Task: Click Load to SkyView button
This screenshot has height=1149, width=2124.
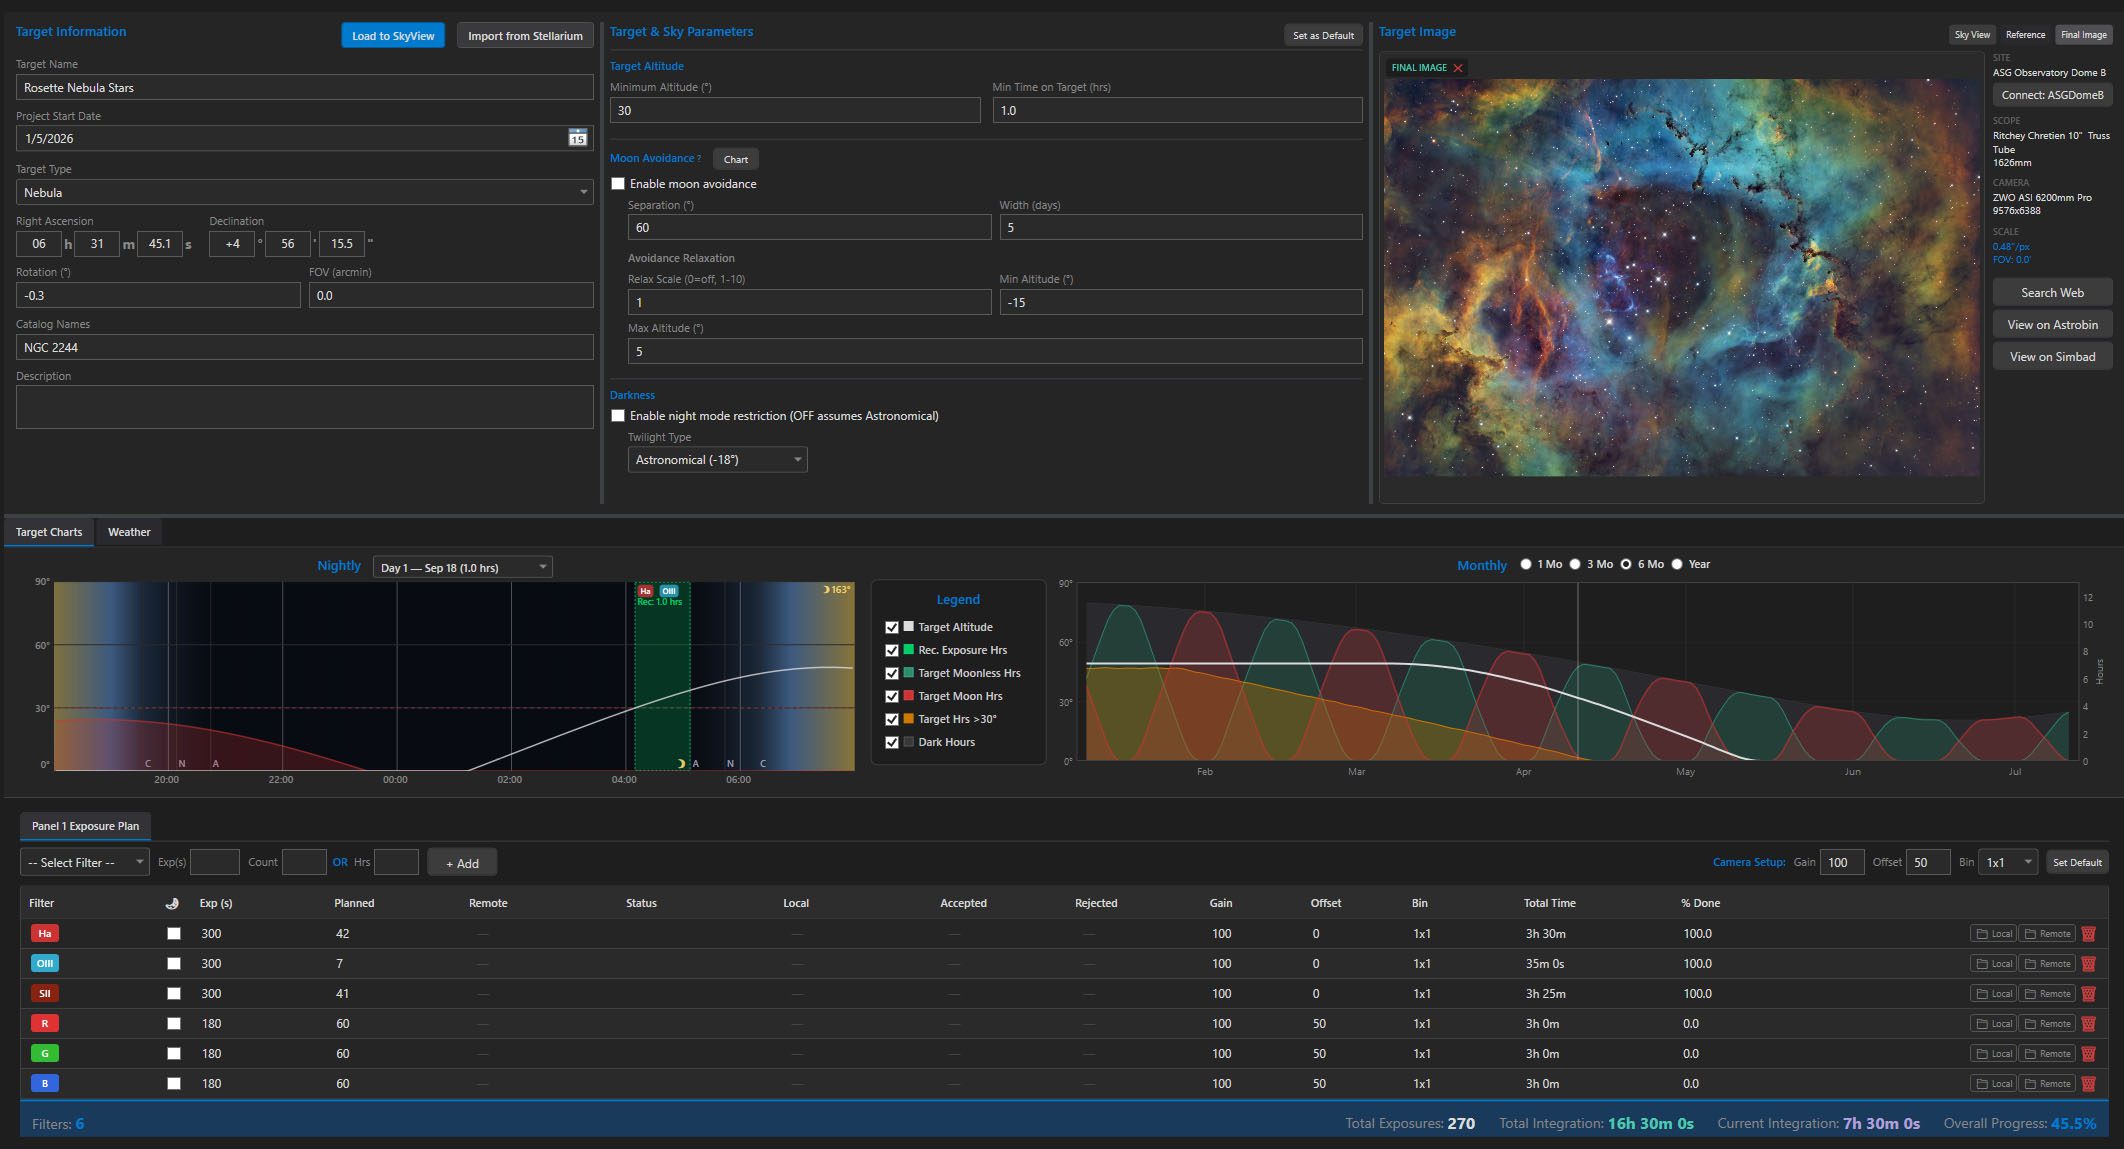Action: [393, 36]
